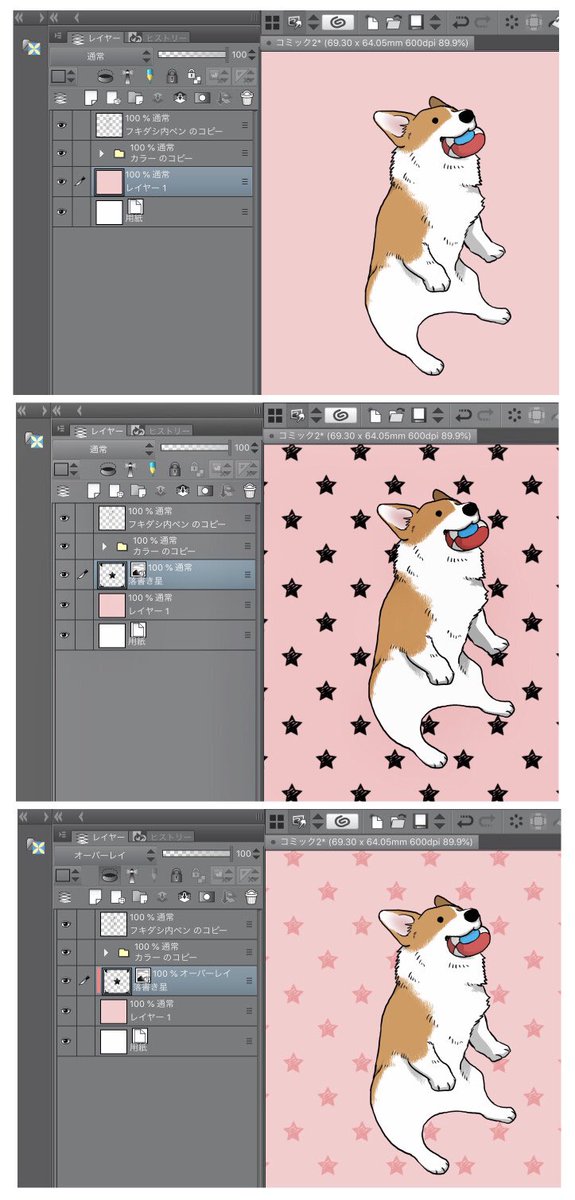Hide オーバーレイ 落書き星 layer in pink-star screenshot
The width and height of the screenshot is (575, 1200).
coord(65,982)
